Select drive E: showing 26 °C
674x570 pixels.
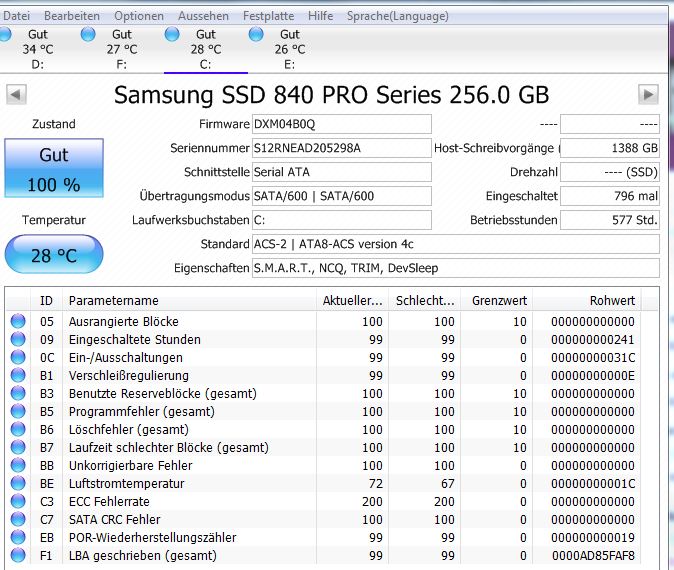(x=290, y=49)
